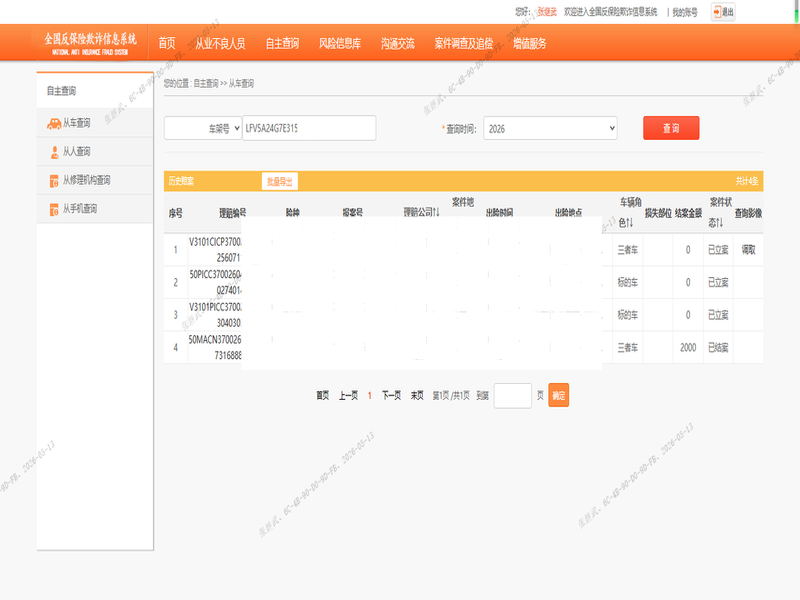Sort by 车辆角色 column arrows
This screenshot has height=600, width=800.
[630, 222]
